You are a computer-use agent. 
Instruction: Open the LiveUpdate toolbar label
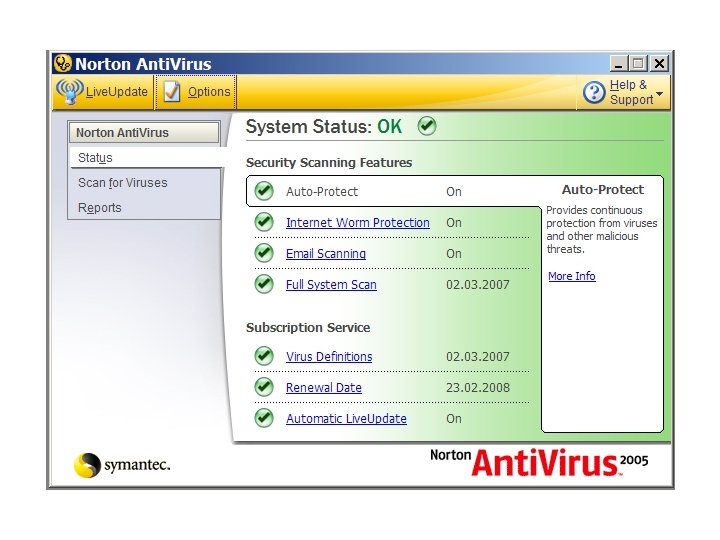117,91
